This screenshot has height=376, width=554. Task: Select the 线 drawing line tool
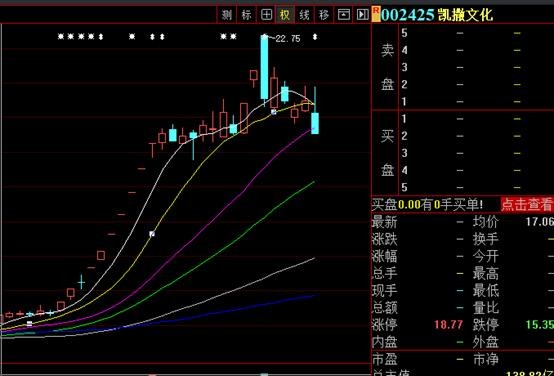[305, 14]
